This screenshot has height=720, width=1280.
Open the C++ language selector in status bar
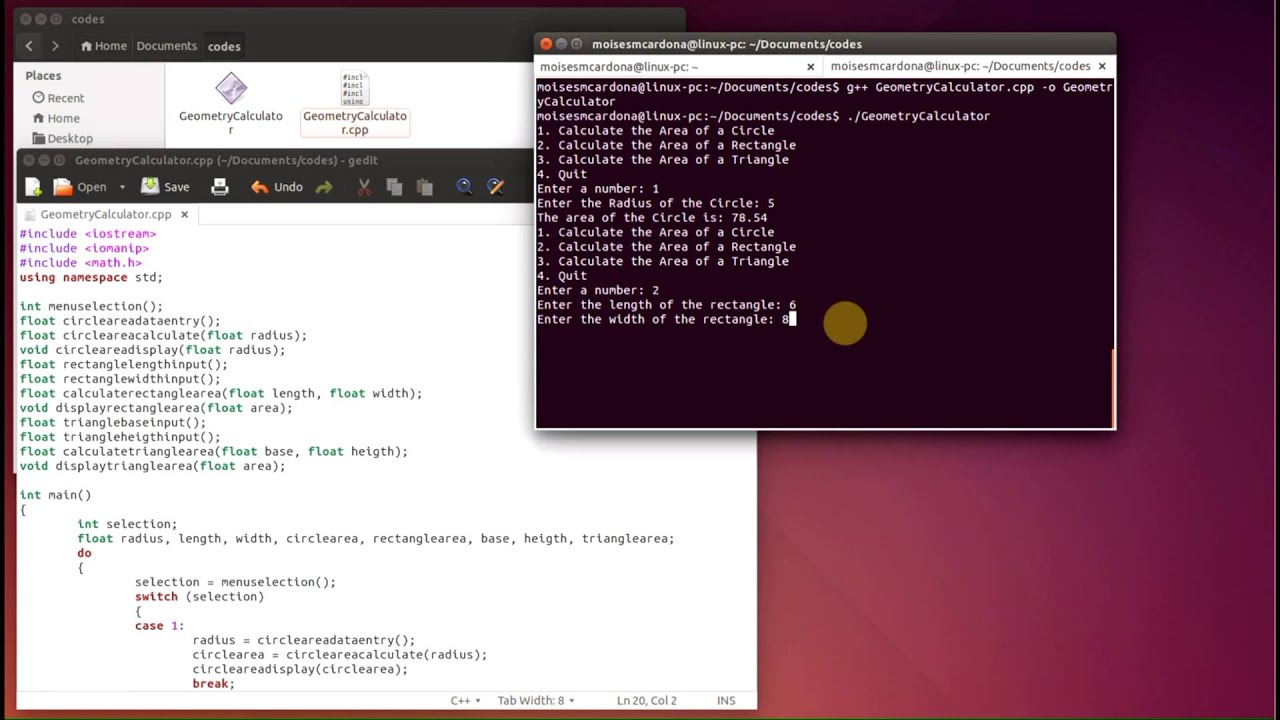click(465, 701)
